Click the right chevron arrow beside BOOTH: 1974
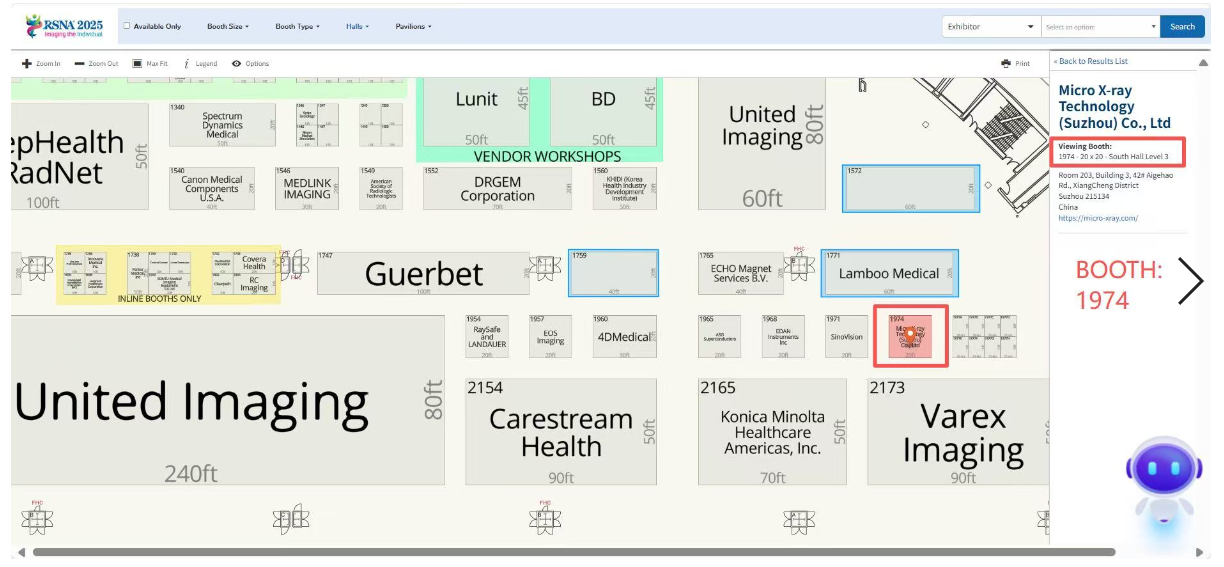1224x567 pixels. point(1190,281)
